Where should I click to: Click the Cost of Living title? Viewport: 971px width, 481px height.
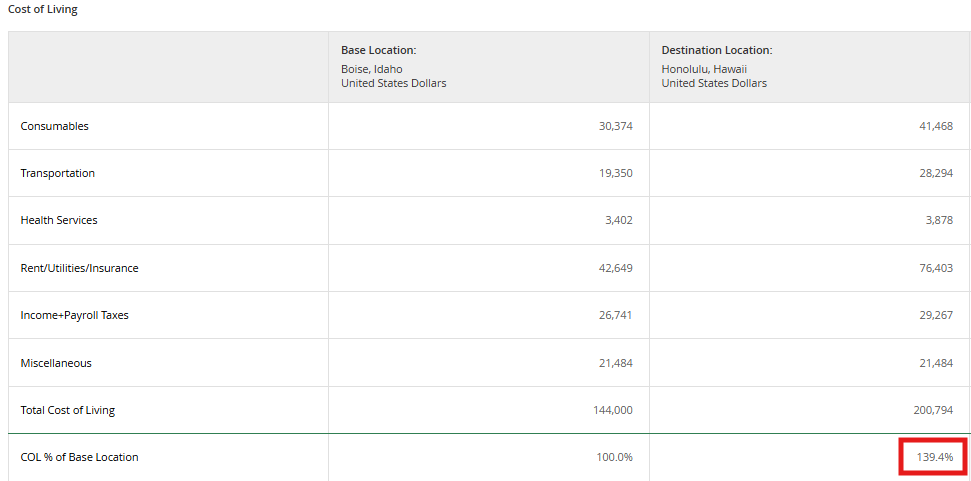43,10
